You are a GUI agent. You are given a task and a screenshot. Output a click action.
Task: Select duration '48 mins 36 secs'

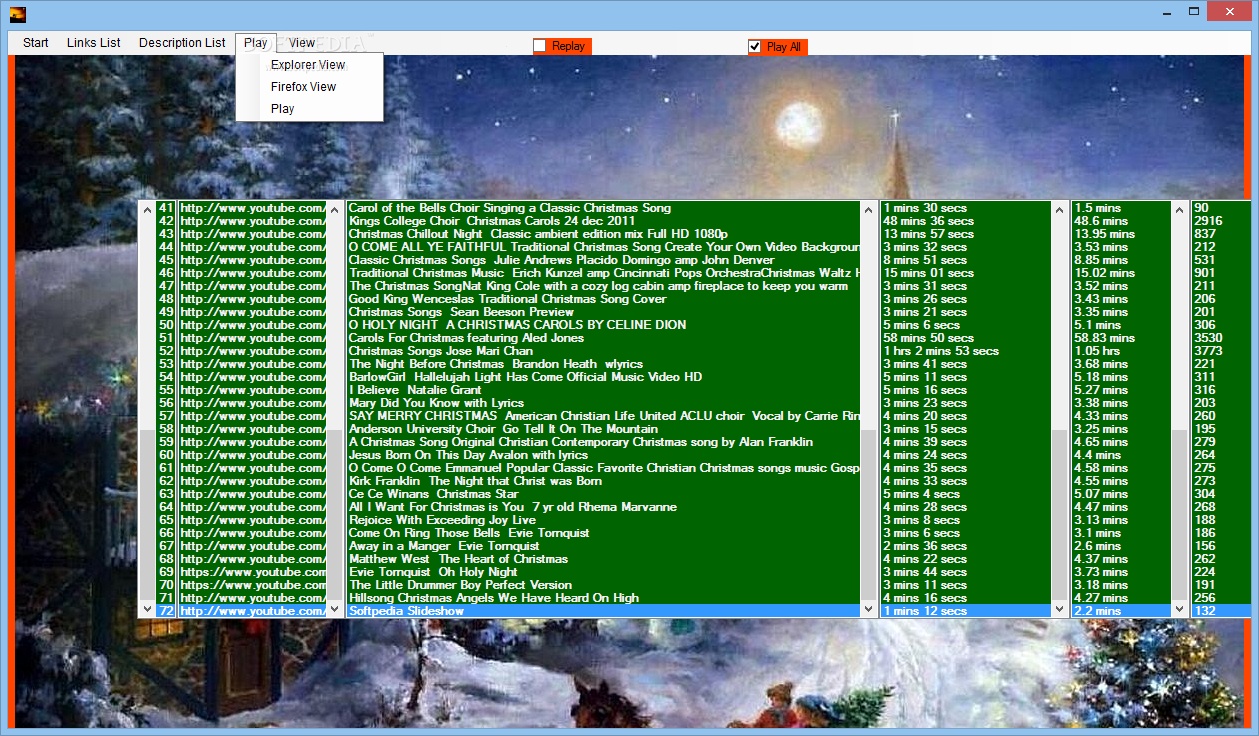point(966,221)
